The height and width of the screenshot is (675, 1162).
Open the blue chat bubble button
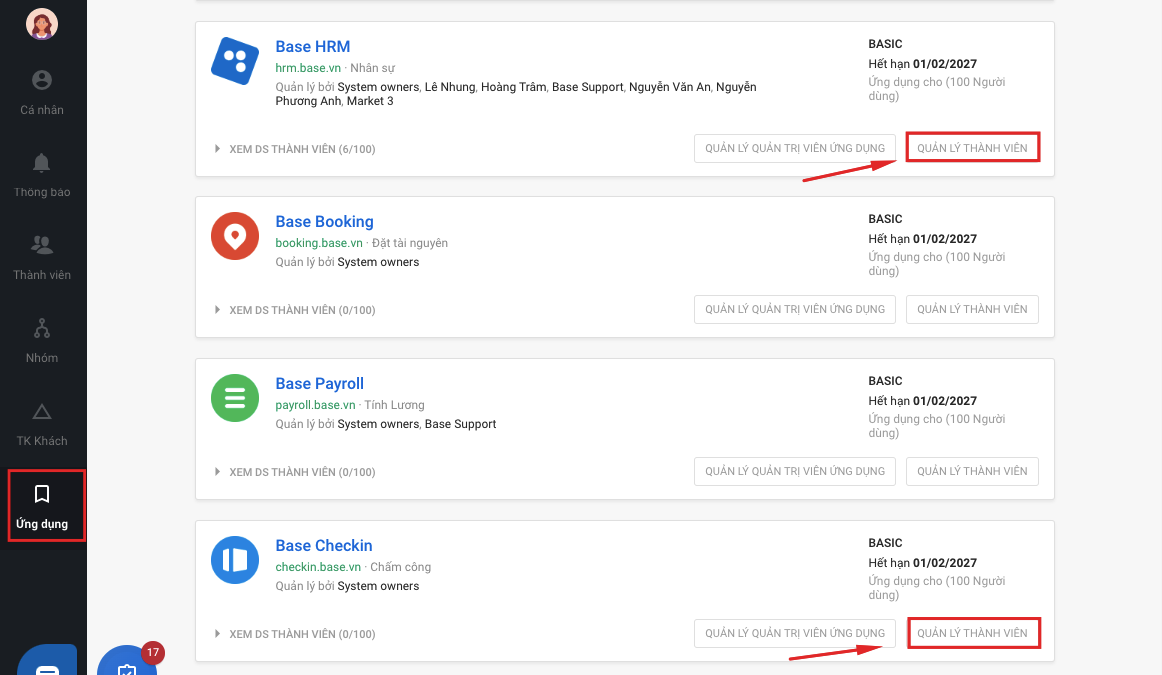[47, 661]
